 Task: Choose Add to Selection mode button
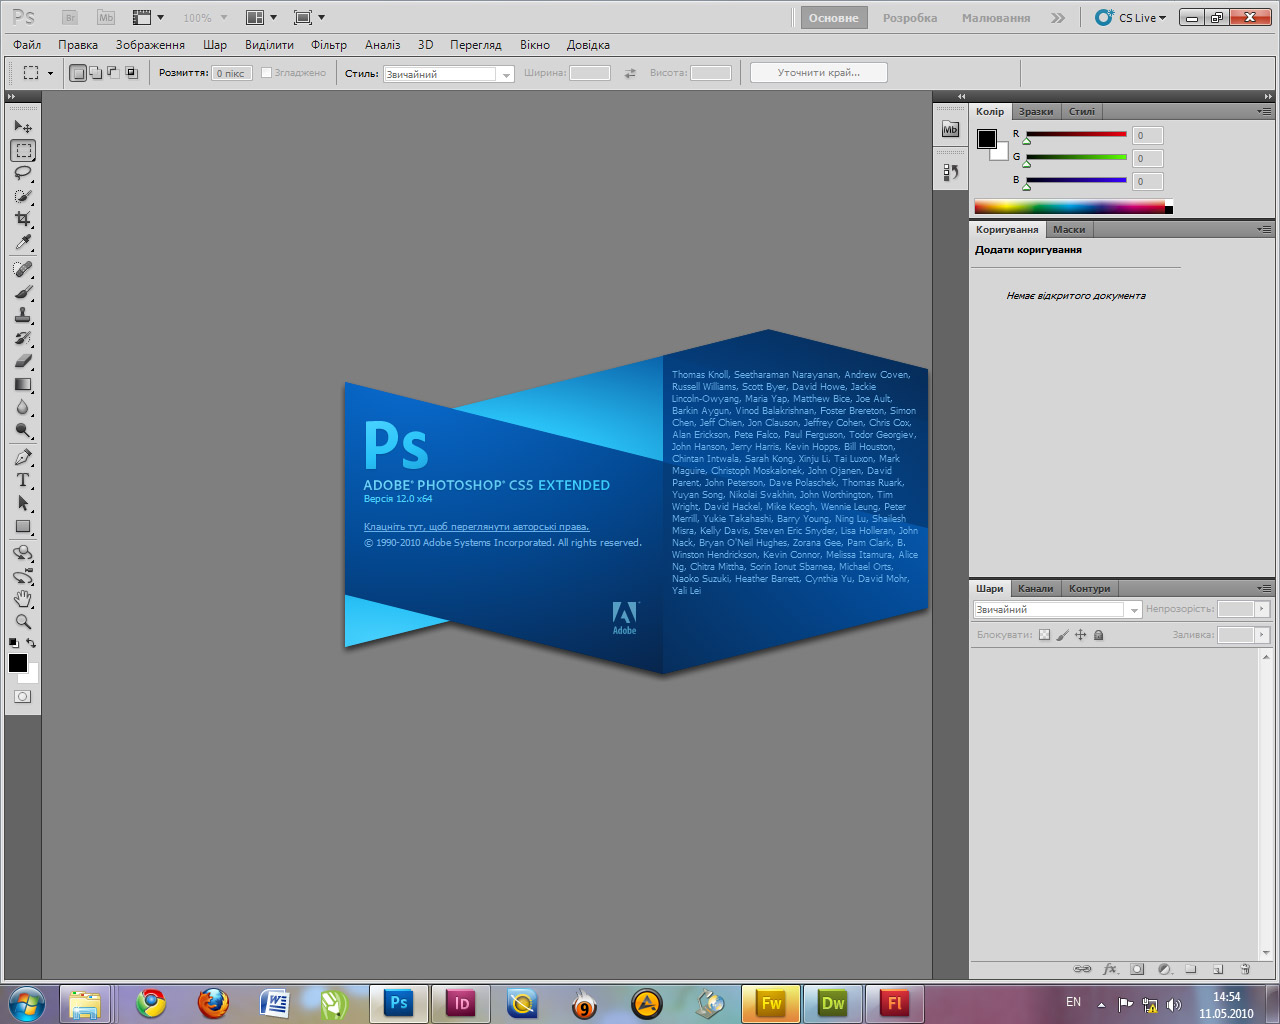coord(96,73)
